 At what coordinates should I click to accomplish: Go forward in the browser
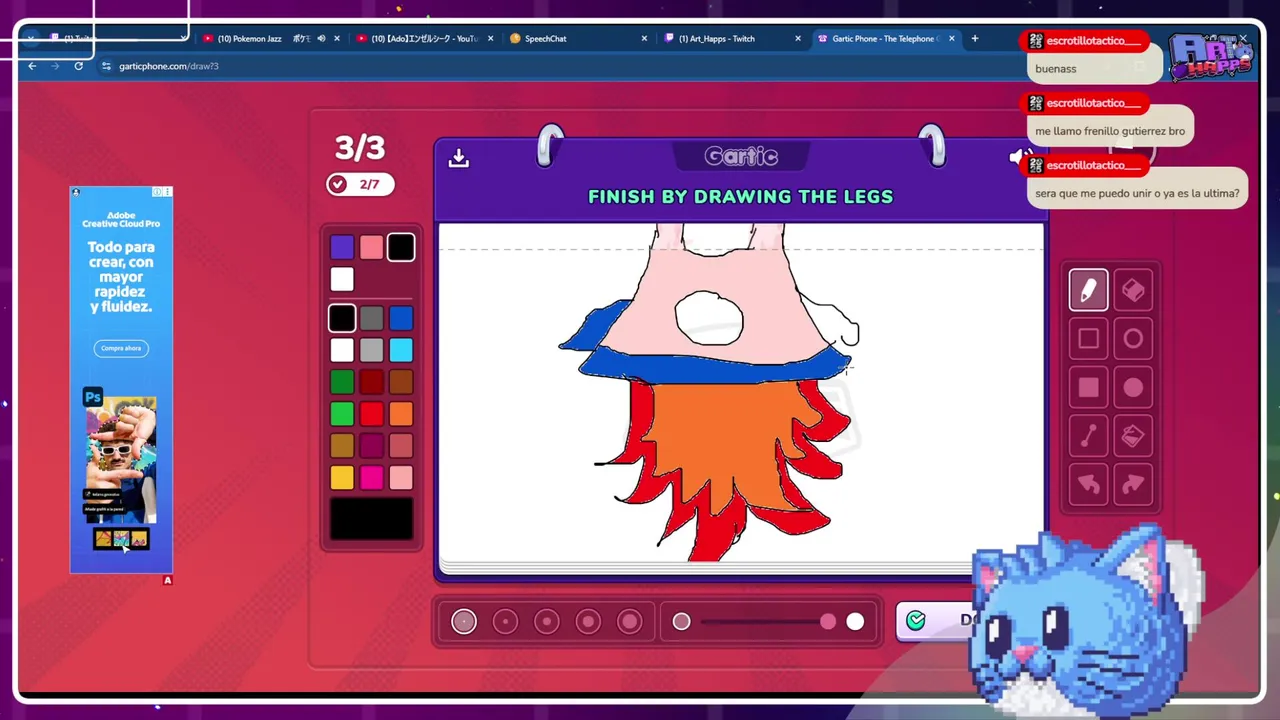[x=55, y=66]
